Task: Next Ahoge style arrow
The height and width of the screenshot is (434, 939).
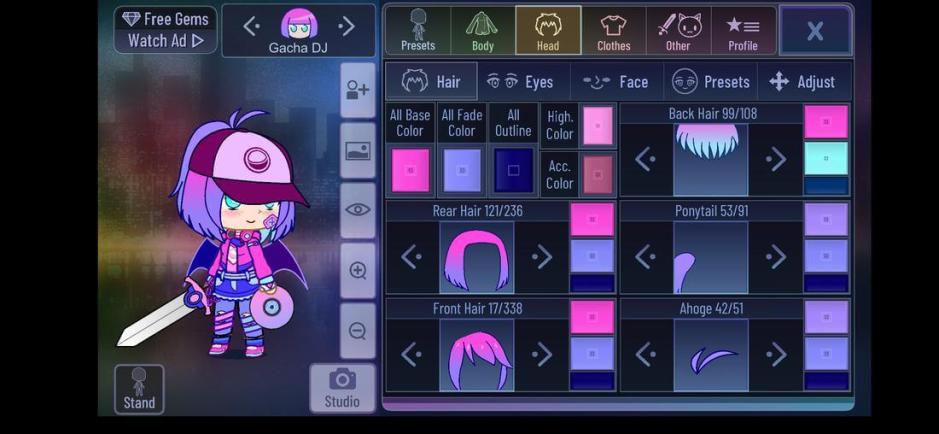Action: click(776, 355)
